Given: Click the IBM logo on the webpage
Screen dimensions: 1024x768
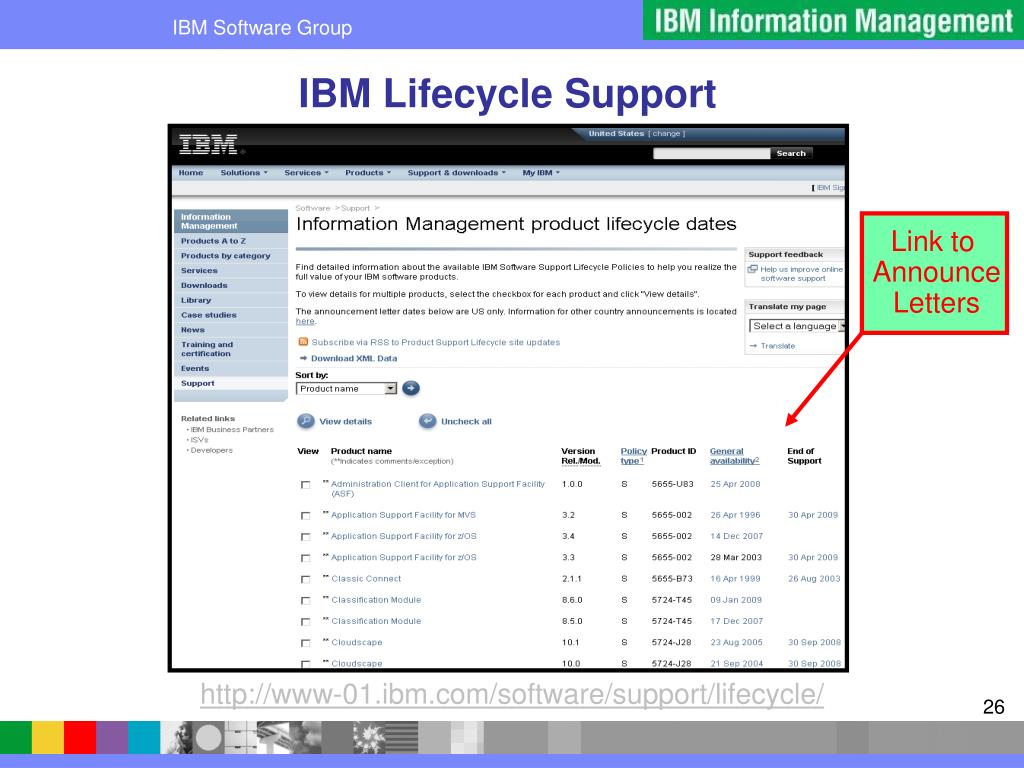Looking at the screenshot, I should pos(208,144).
